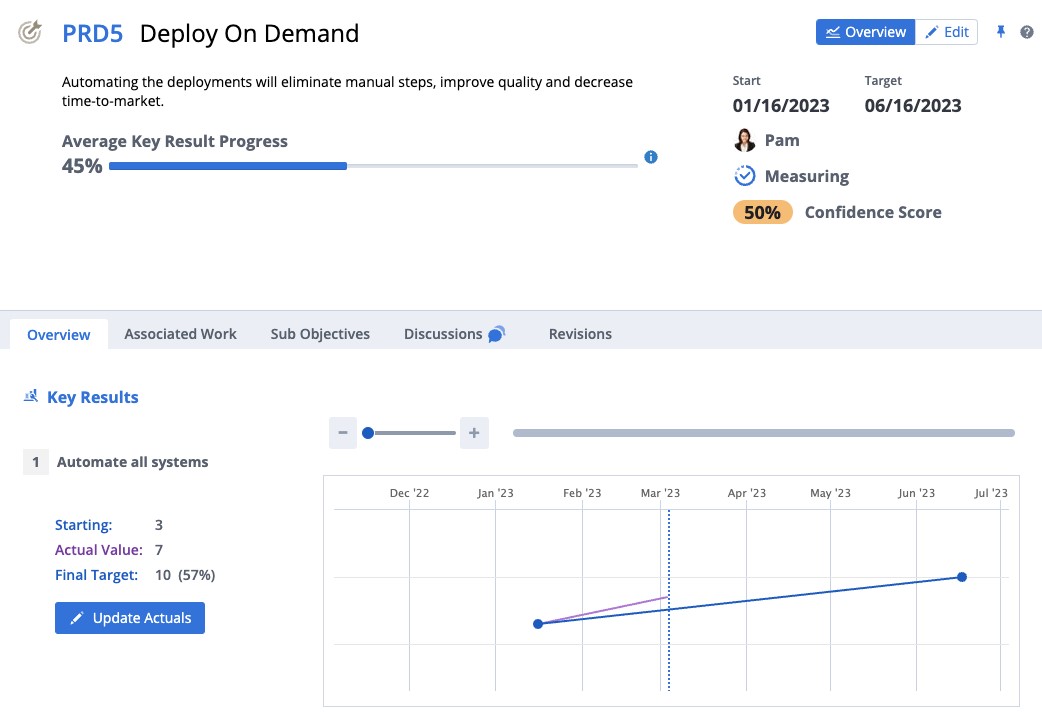Open the Associated Work tab
The height and width of the screenshot is (726, 1042).
pyautogui.click(x=180, y=334)
